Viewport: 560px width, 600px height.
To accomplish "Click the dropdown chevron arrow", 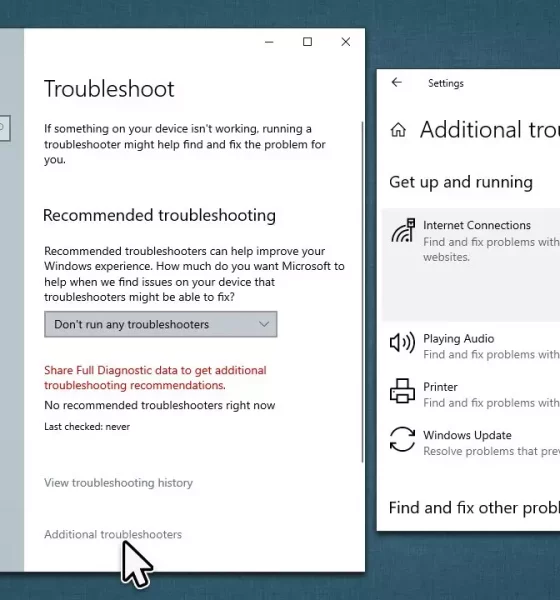I will pos(264,324).
